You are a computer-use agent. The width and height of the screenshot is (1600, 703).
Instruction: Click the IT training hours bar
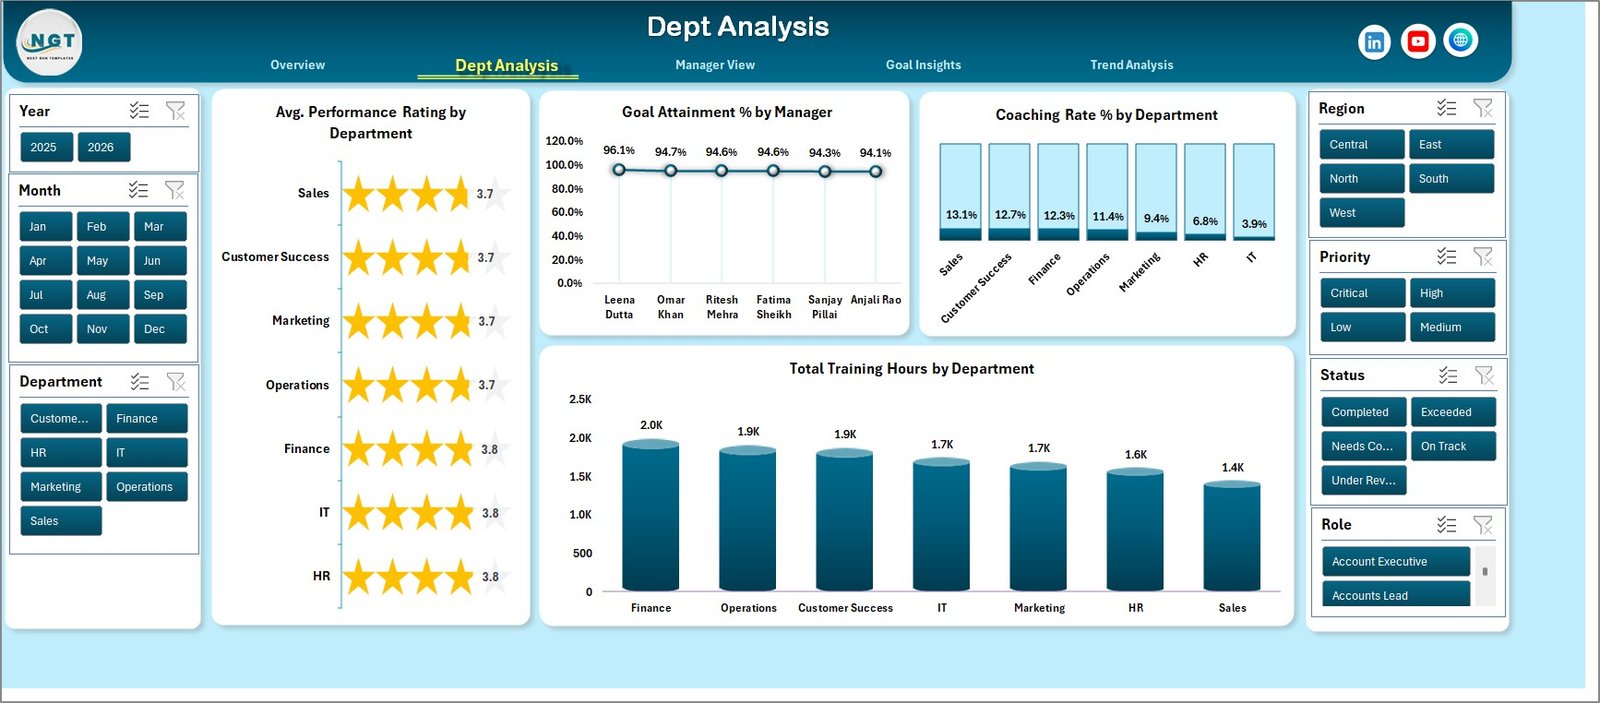point(941,526)
